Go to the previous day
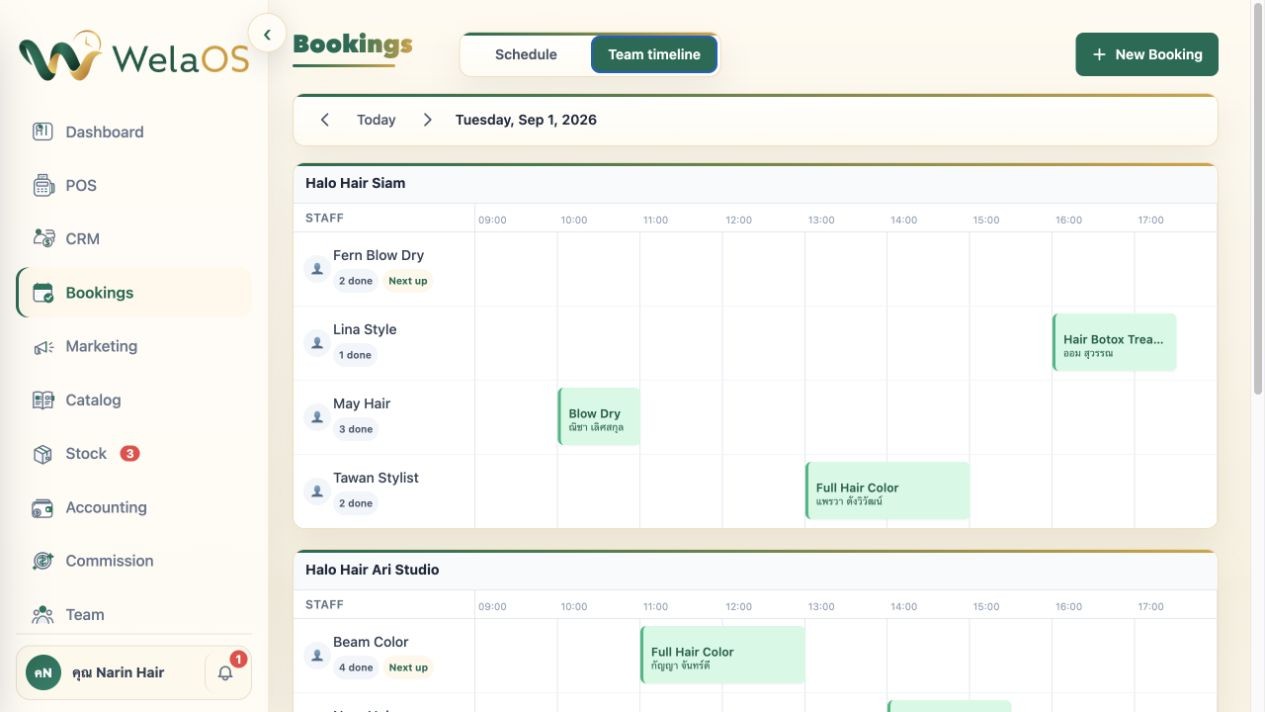This screenshot has height=712, width=1265. coord(324,120)
